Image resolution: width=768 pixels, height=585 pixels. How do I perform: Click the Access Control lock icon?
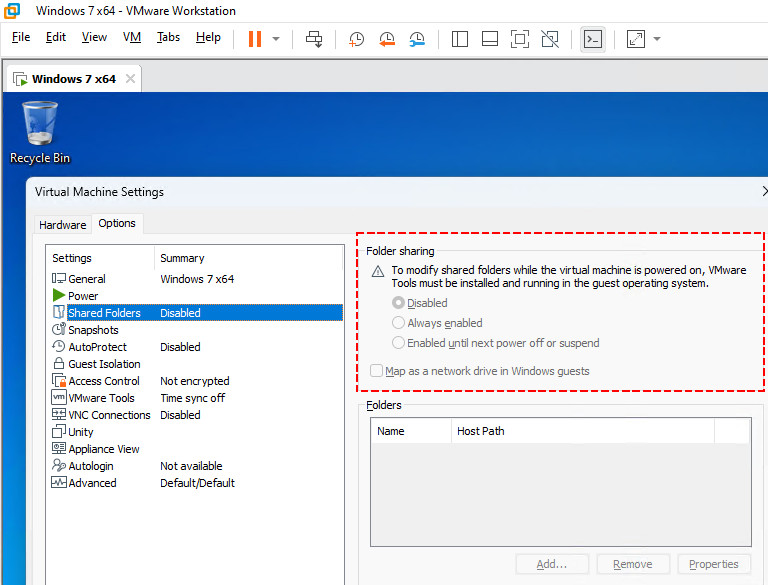(59, 380)
